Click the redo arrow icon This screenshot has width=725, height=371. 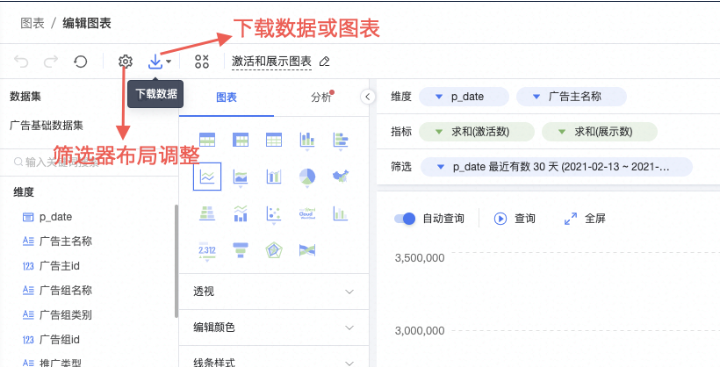click(51, 62)
